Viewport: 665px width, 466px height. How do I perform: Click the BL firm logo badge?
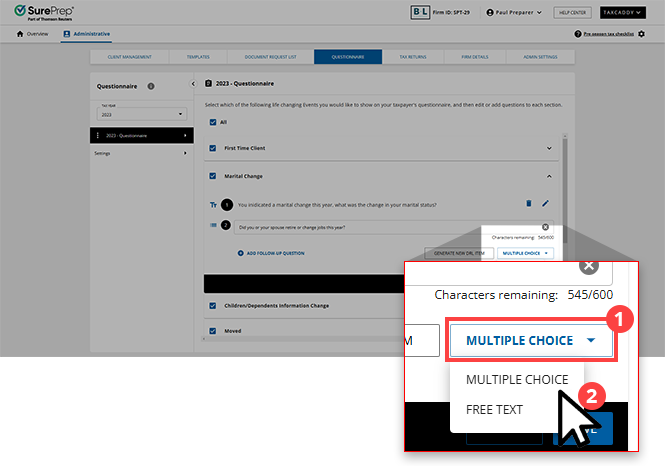coord(420,12)
